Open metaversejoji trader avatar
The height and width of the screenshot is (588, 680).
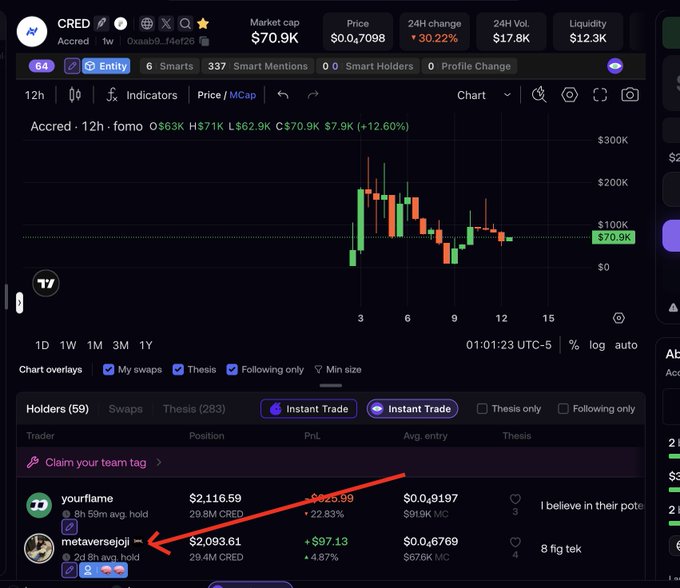click(x=39, y=548)
